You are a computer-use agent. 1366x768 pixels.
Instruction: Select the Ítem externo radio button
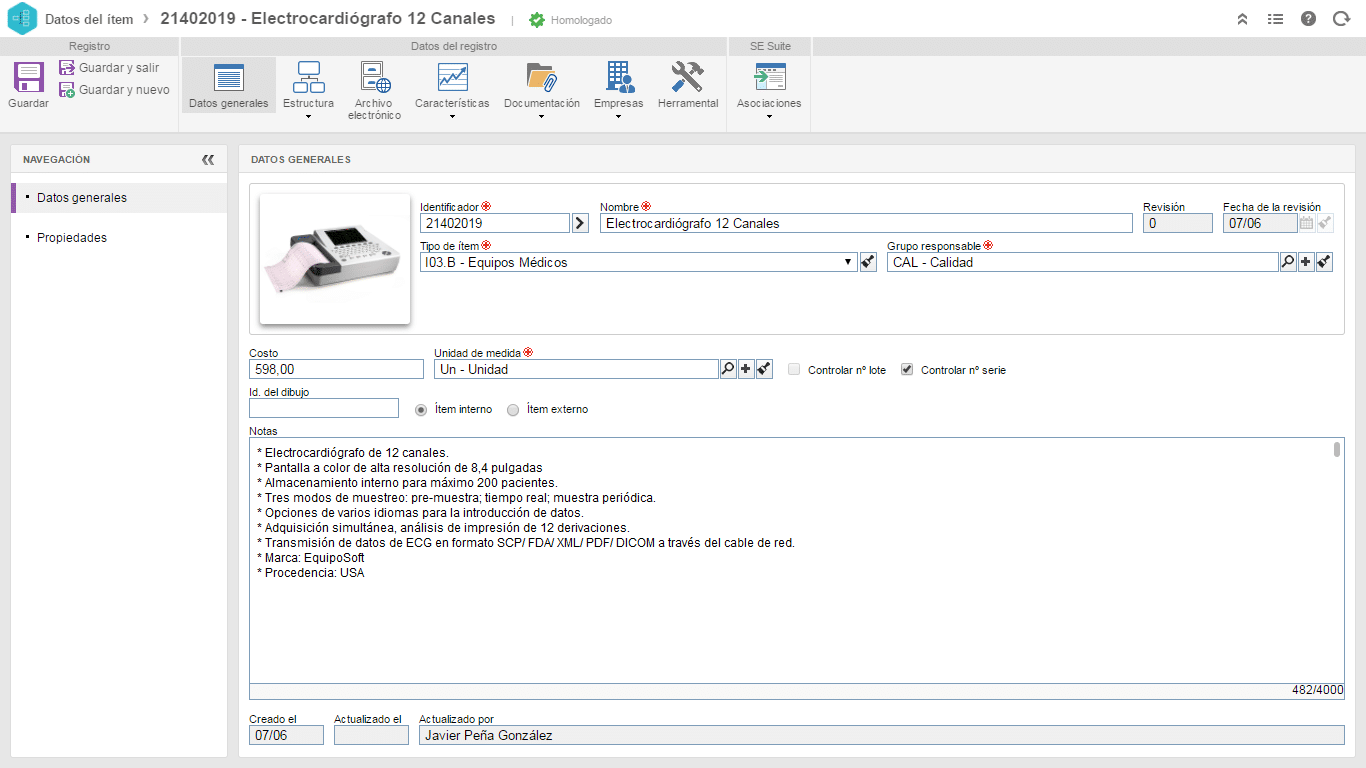click(x=513, y=409)
